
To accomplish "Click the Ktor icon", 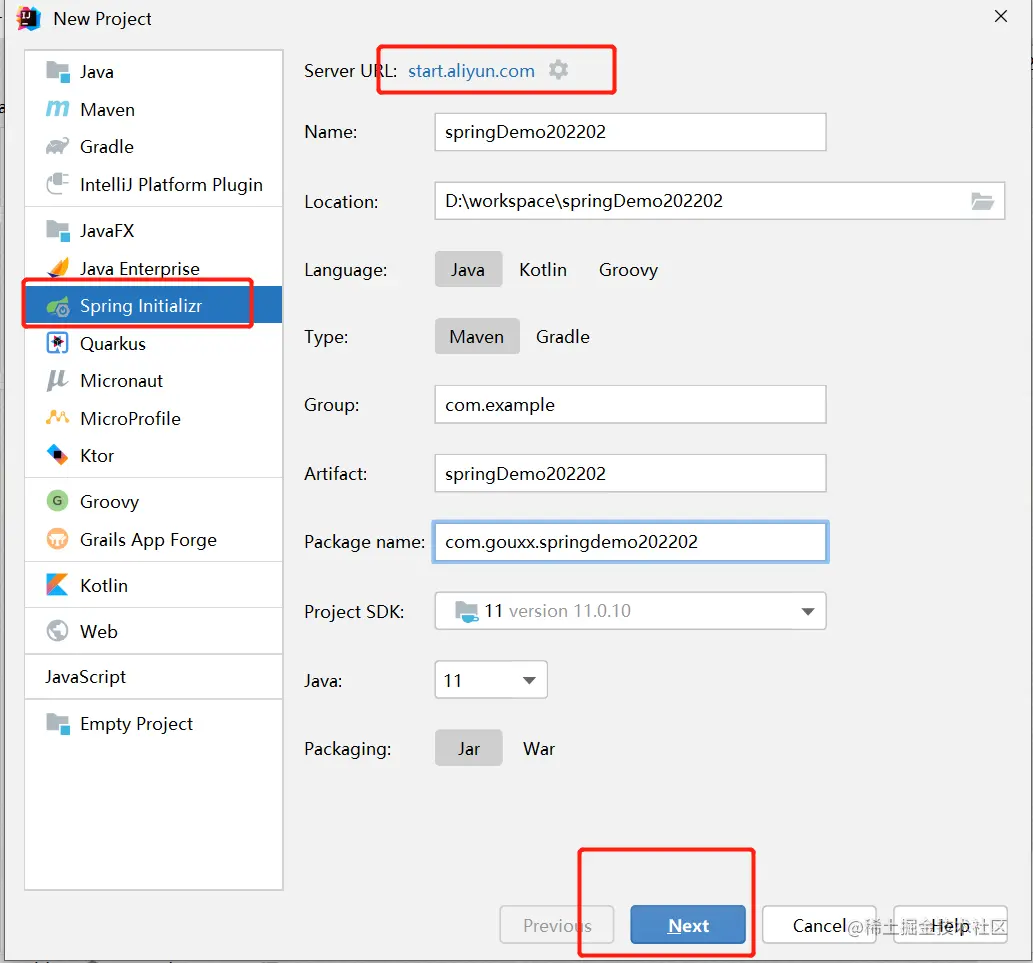I will pyautogui.click(x=58, y=454).
